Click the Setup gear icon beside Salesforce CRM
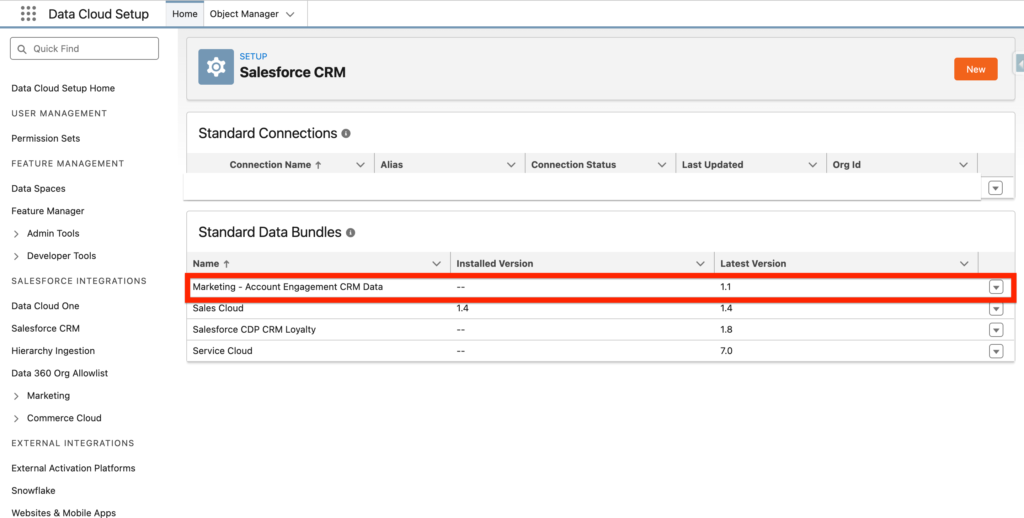 (x=216, y=67)
